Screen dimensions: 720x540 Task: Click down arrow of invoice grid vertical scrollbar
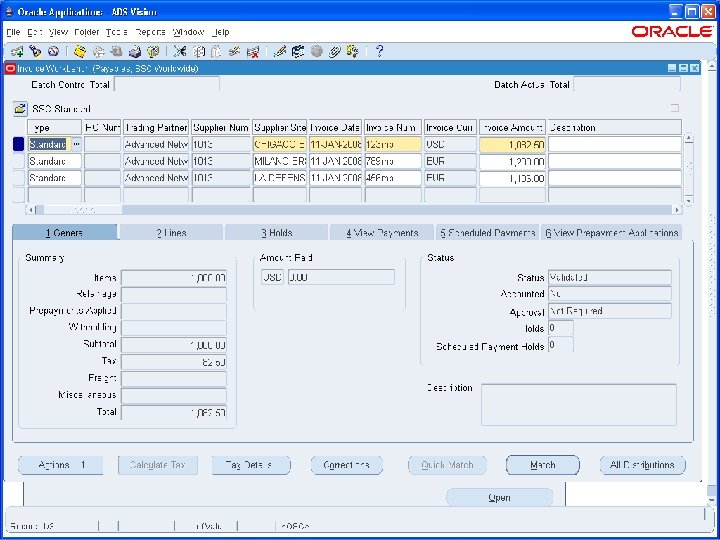pyautogui.click(x=688, y=201)
